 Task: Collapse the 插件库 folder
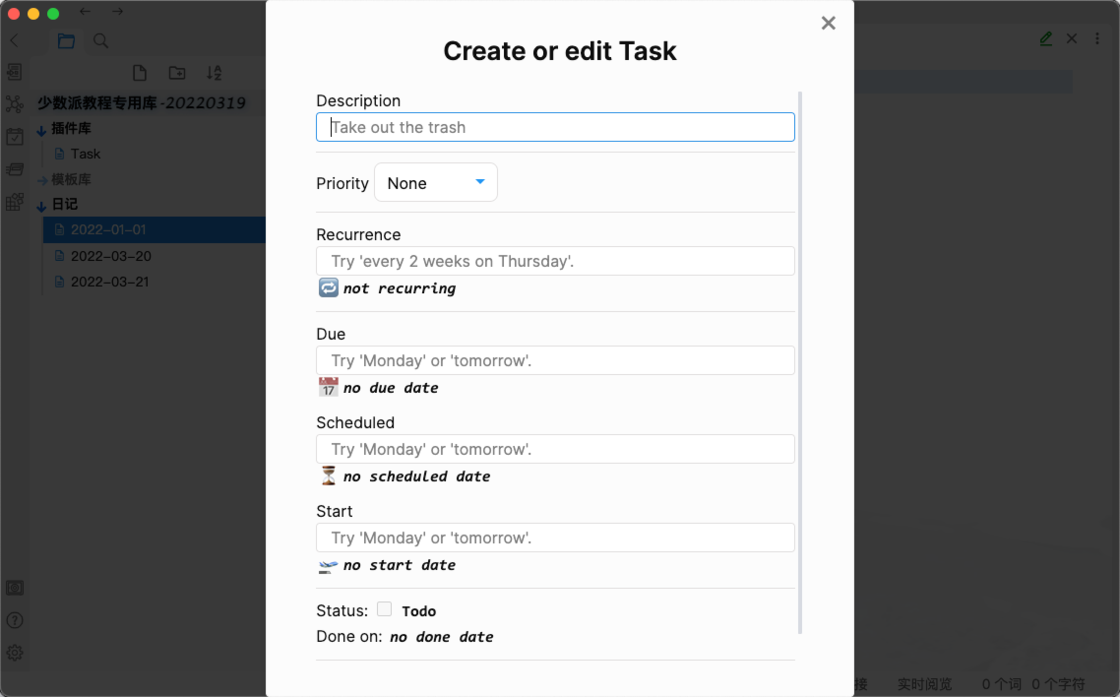[42, 129]
